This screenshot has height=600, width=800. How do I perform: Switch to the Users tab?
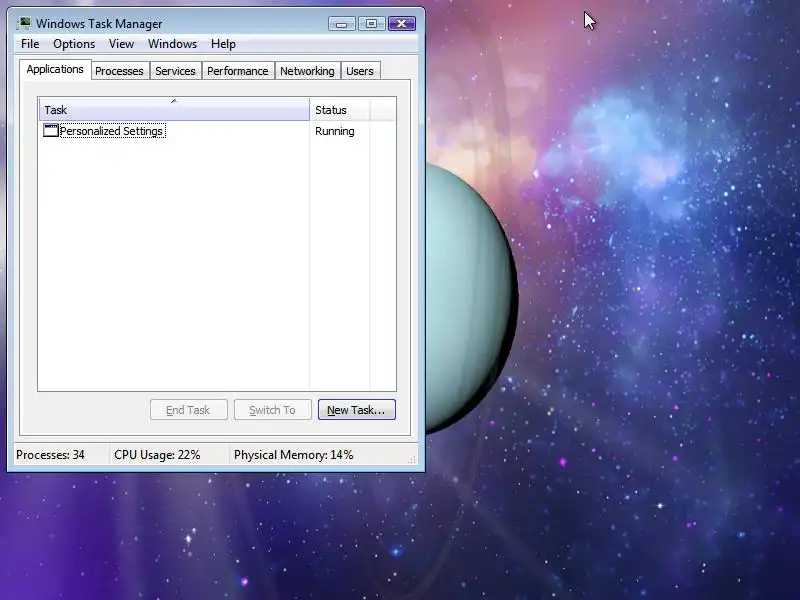point(360,71)
